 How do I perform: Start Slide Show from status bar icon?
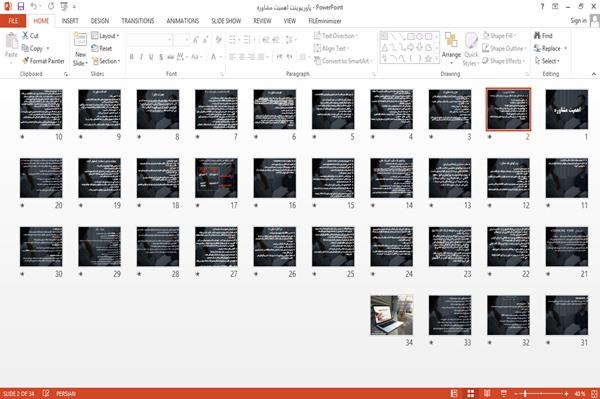504,393
